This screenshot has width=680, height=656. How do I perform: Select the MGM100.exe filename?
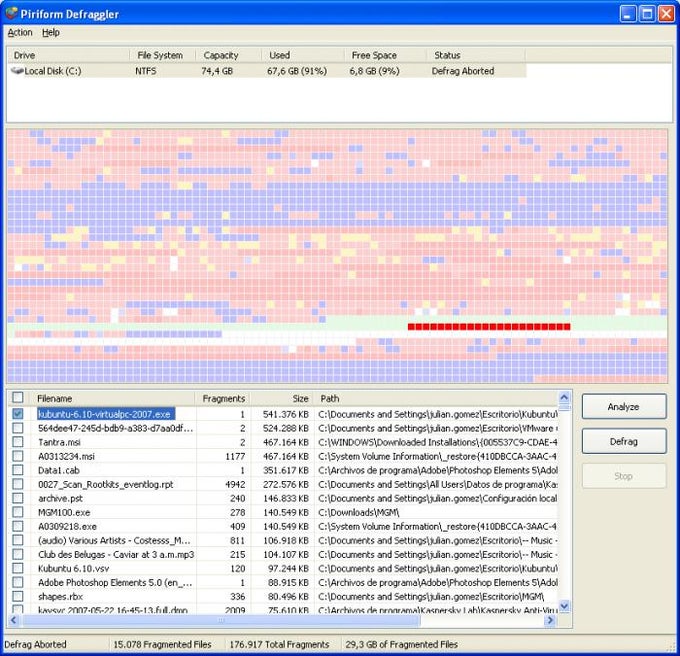click(64, 512)
